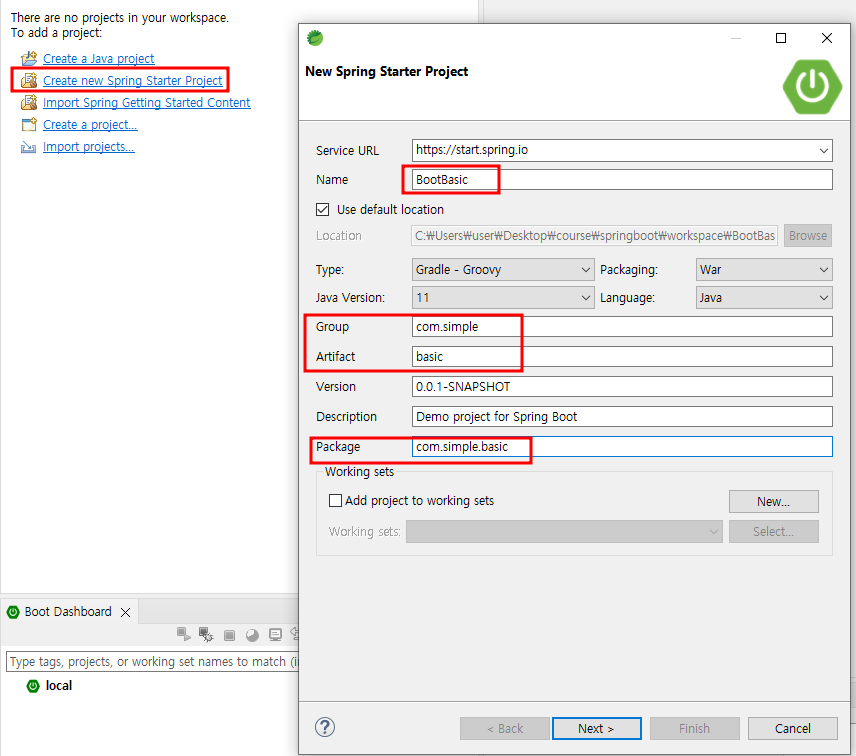Click the green icon on Boot Dashboard tab
Screen dimensions: 856x756
(13, 612)
